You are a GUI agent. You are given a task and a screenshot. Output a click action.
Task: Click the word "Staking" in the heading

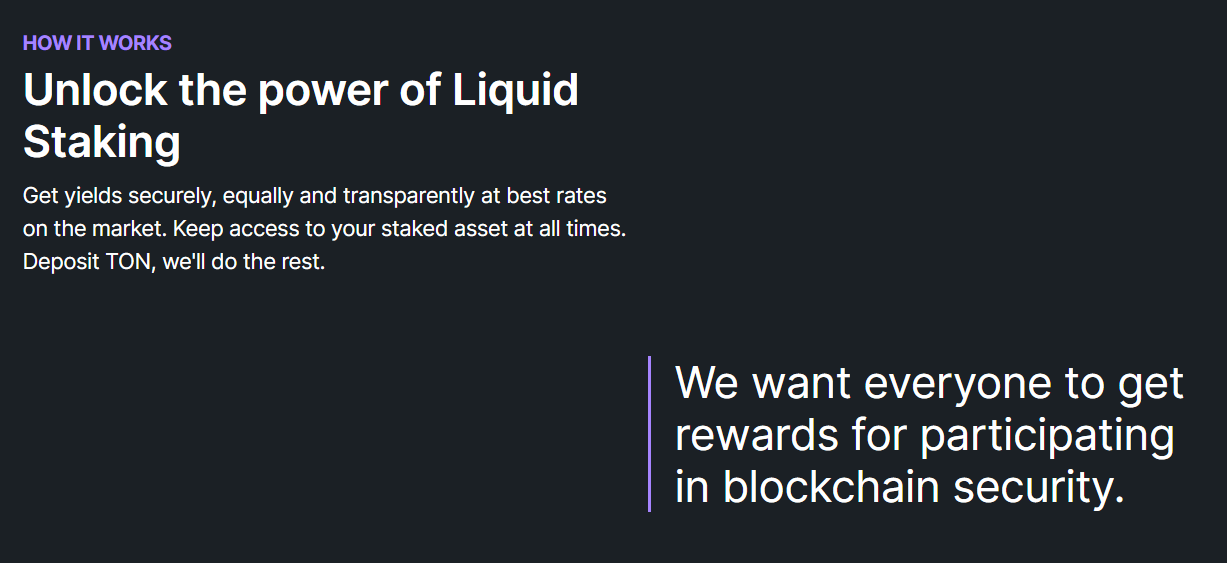coord(101,142)
